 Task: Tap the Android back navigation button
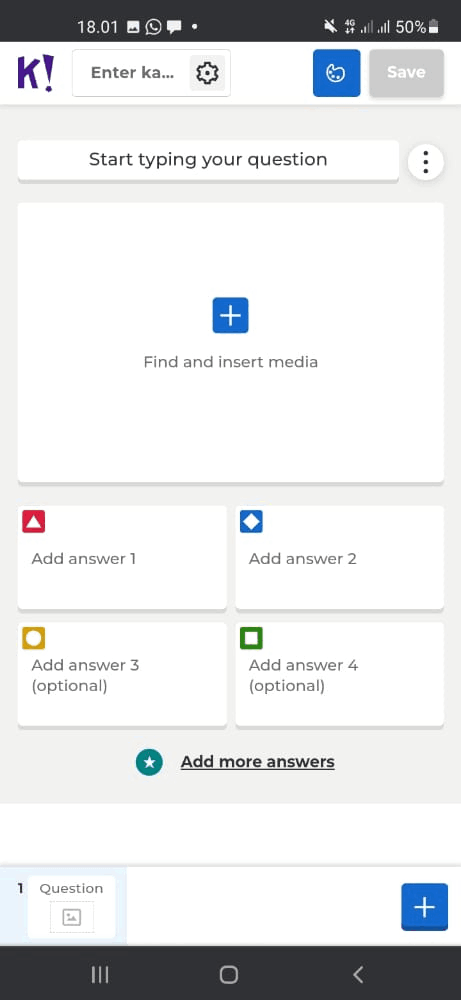click(358, 974)
